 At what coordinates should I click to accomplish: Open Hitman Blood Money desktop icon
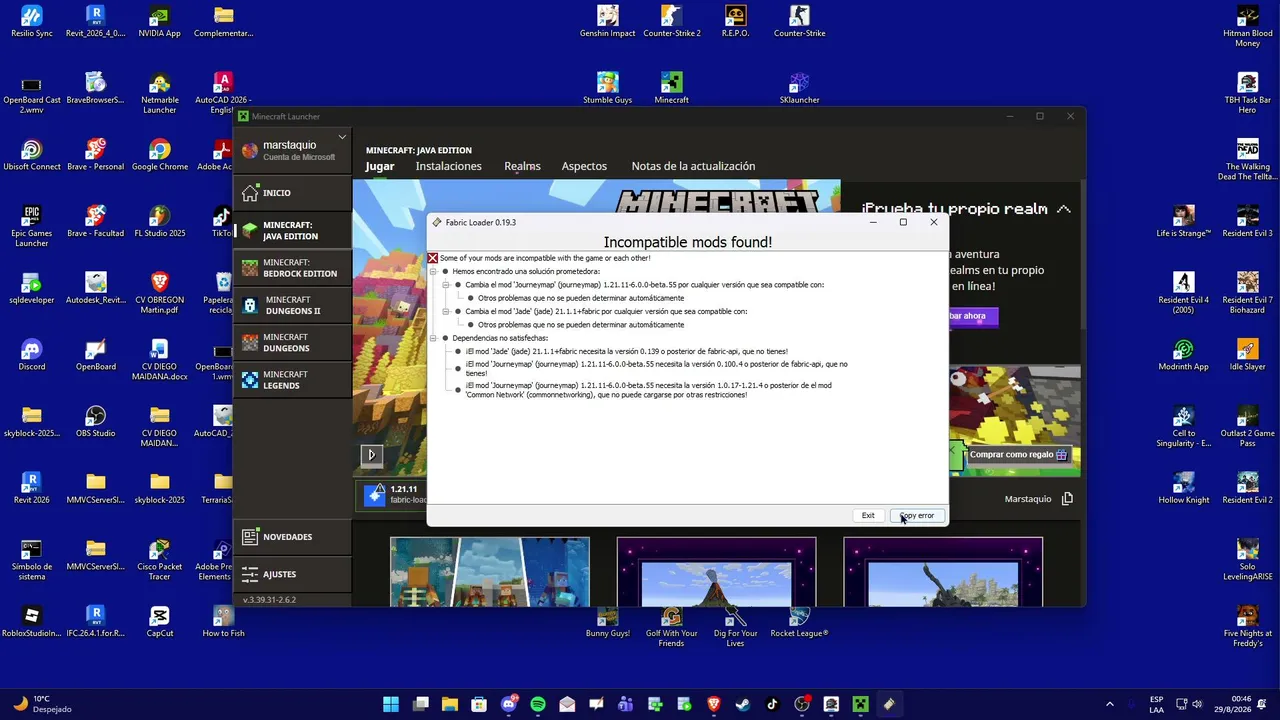pyautogui.click(x=1248, y=26)
